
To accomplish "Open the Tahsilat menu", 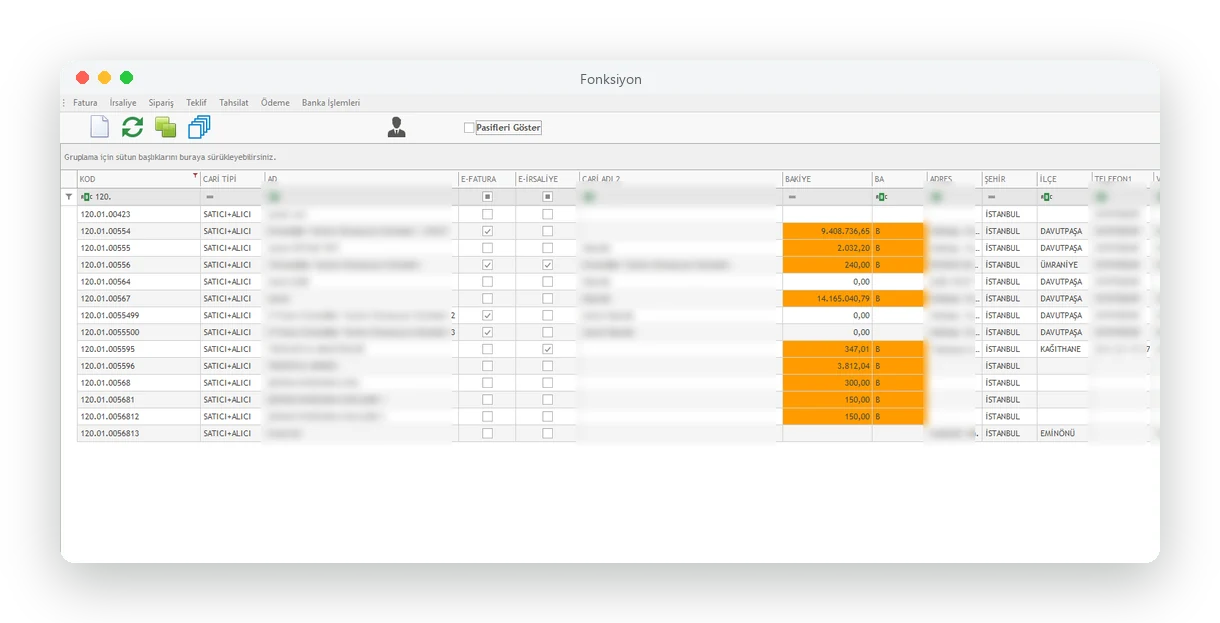I will click(234, 103).
